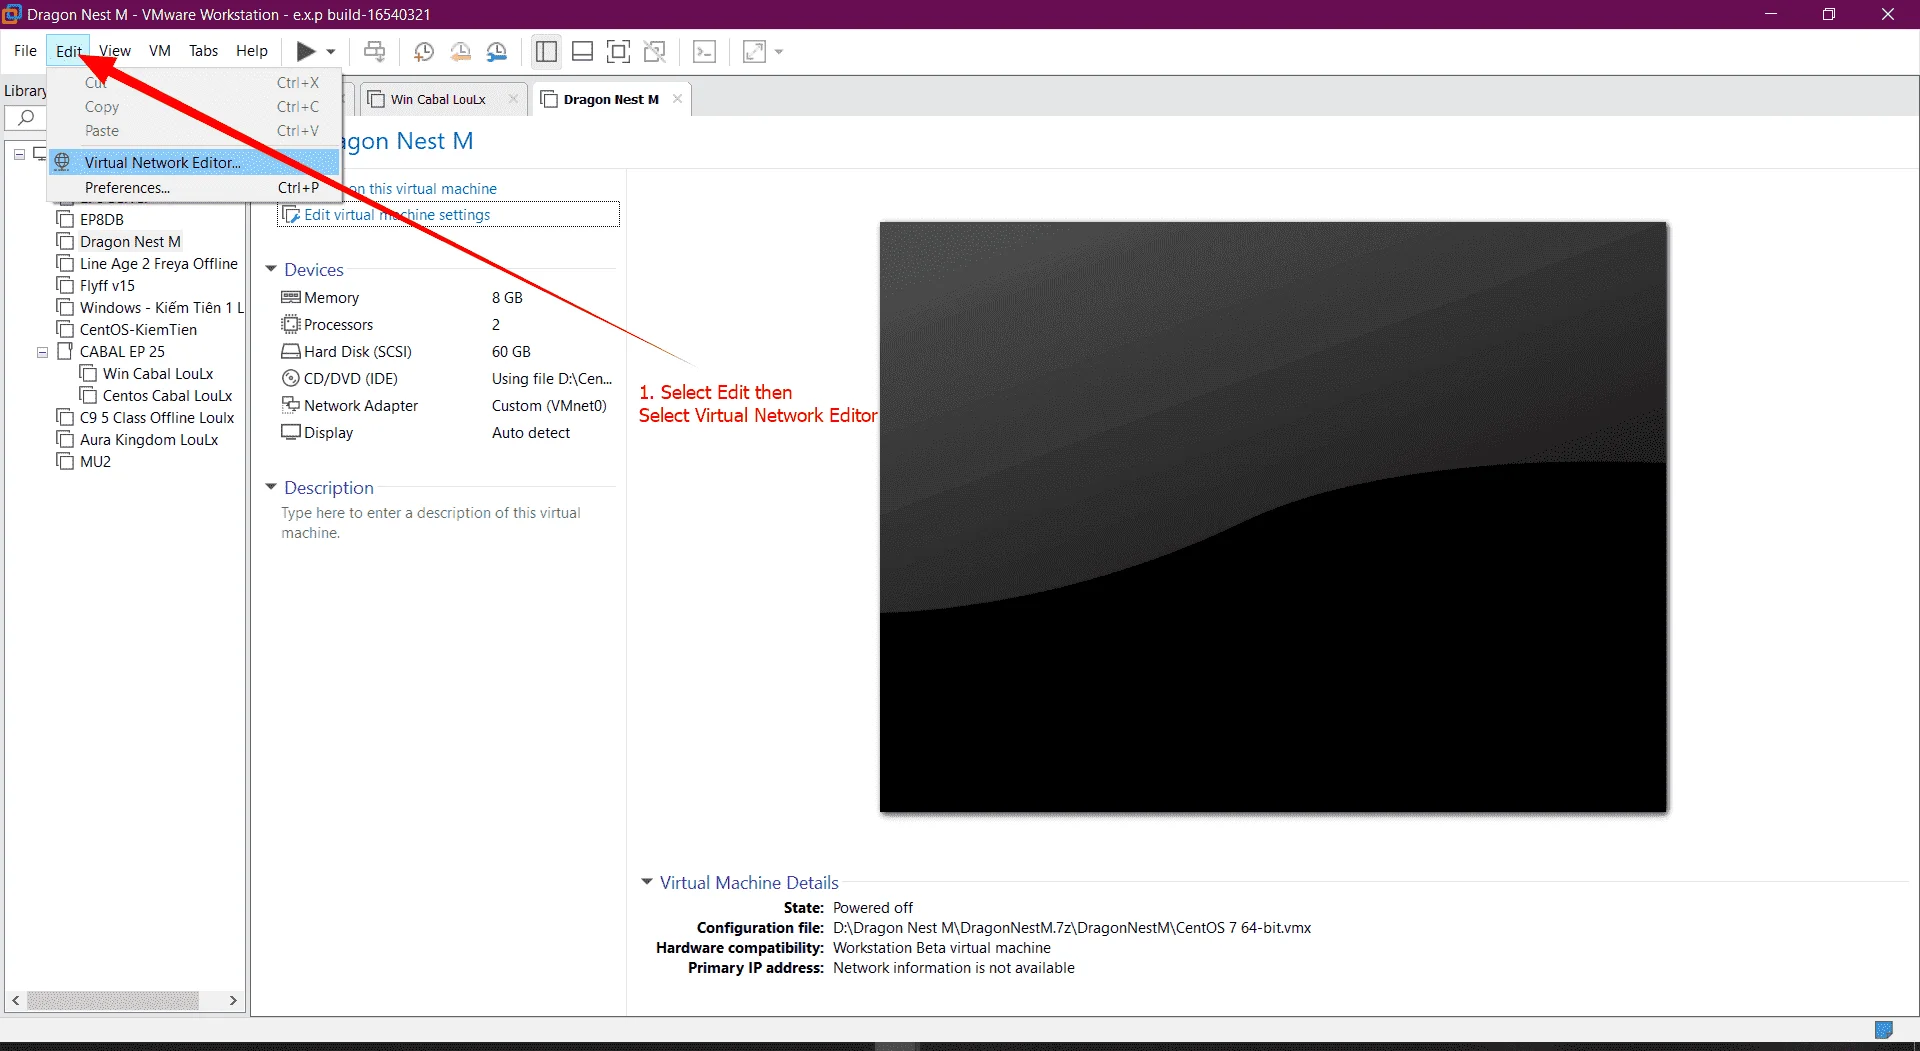Choose Preferences from the Edit menu
1920x1051 pixels.
[194, 187]
